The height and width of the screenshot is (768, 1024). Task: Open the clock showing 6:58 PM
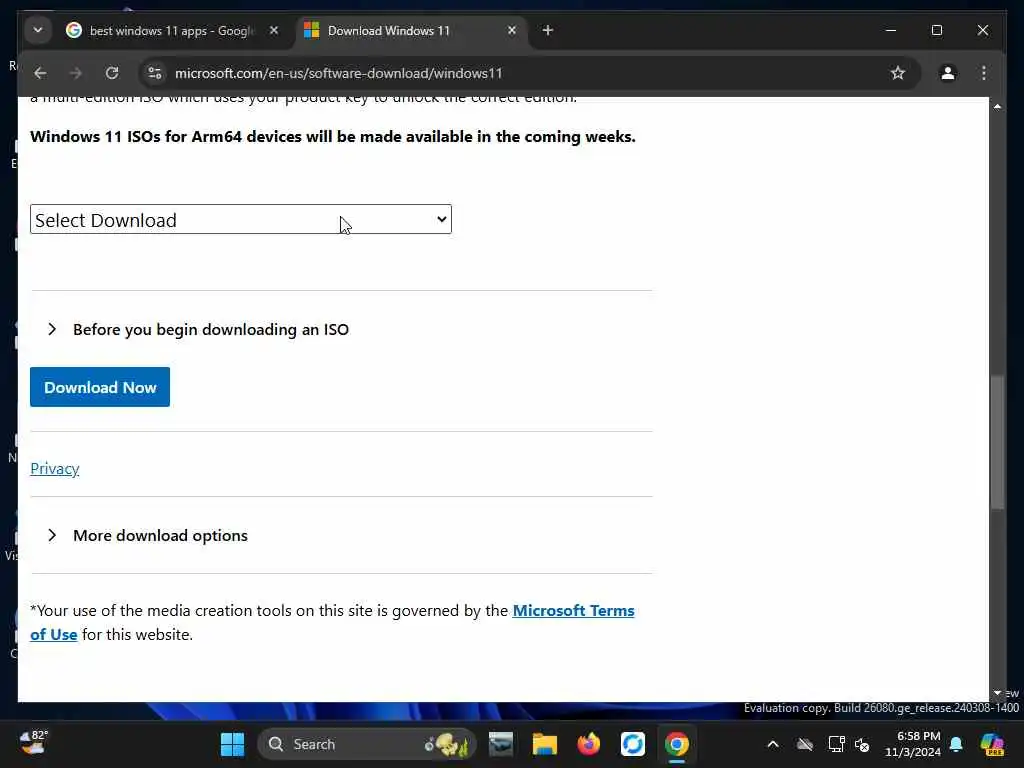(913, 744)
